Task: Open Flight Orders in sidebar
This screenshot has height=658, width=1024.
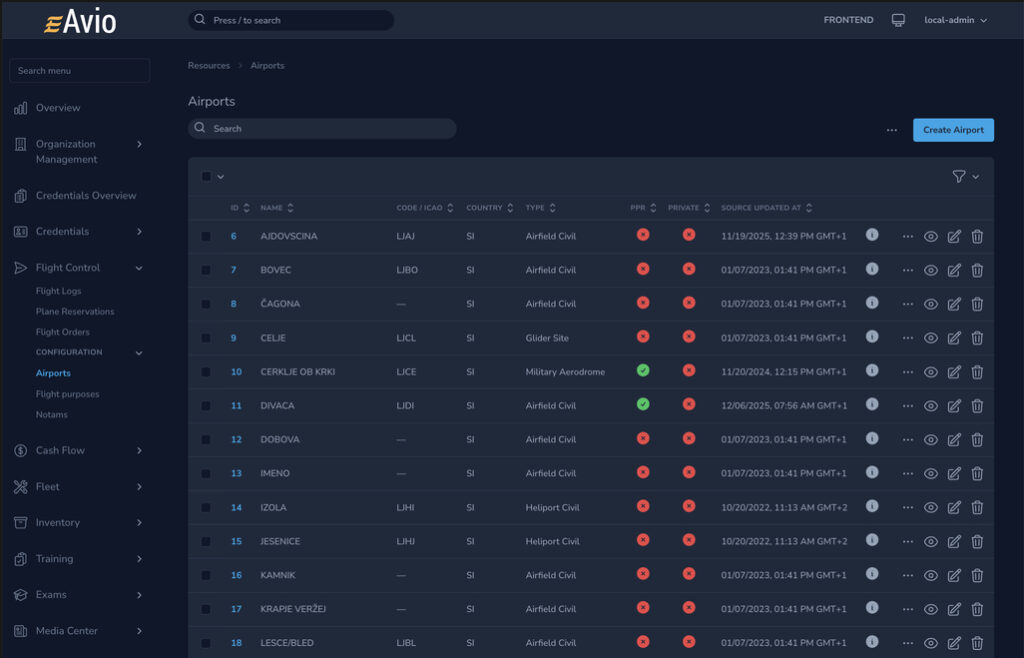Action: point(63,332)
